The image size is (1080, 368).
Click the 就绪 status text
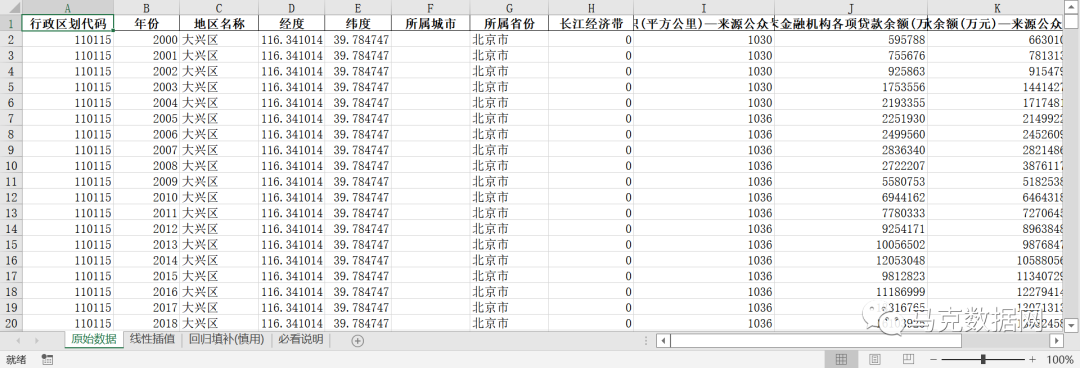(16, 360)
